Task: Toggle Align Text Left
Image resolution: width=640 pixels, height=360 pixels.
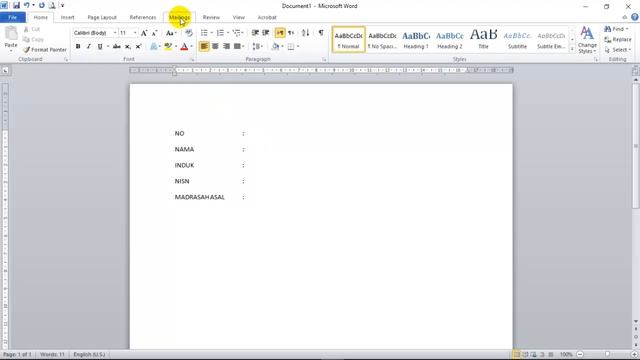Action: [x=204, y=47]
